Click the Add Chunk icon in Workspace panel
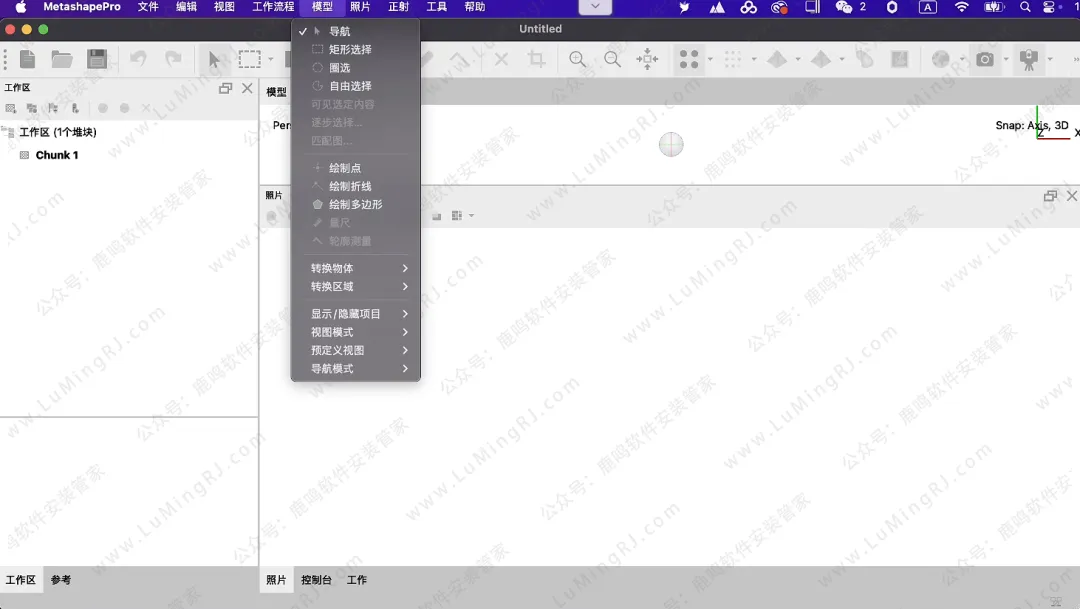Image resolution: width=1080 pixels, height=609 pixels. pos(10,108)
